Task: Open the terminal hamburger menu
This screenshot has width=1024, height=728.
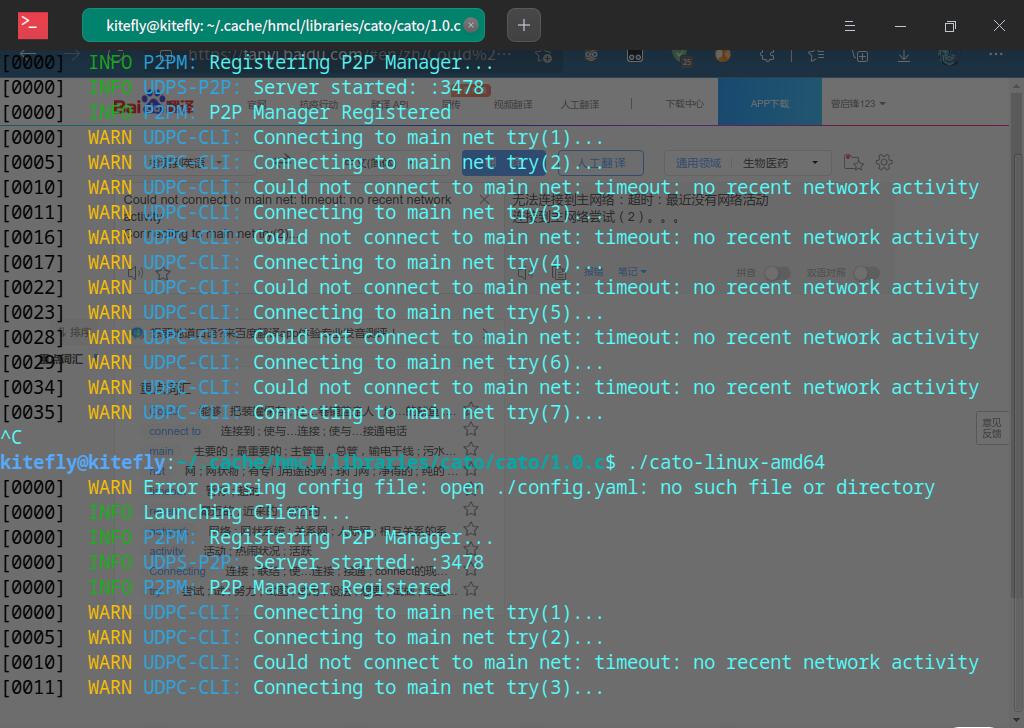Action: click(x=850, y=26)
